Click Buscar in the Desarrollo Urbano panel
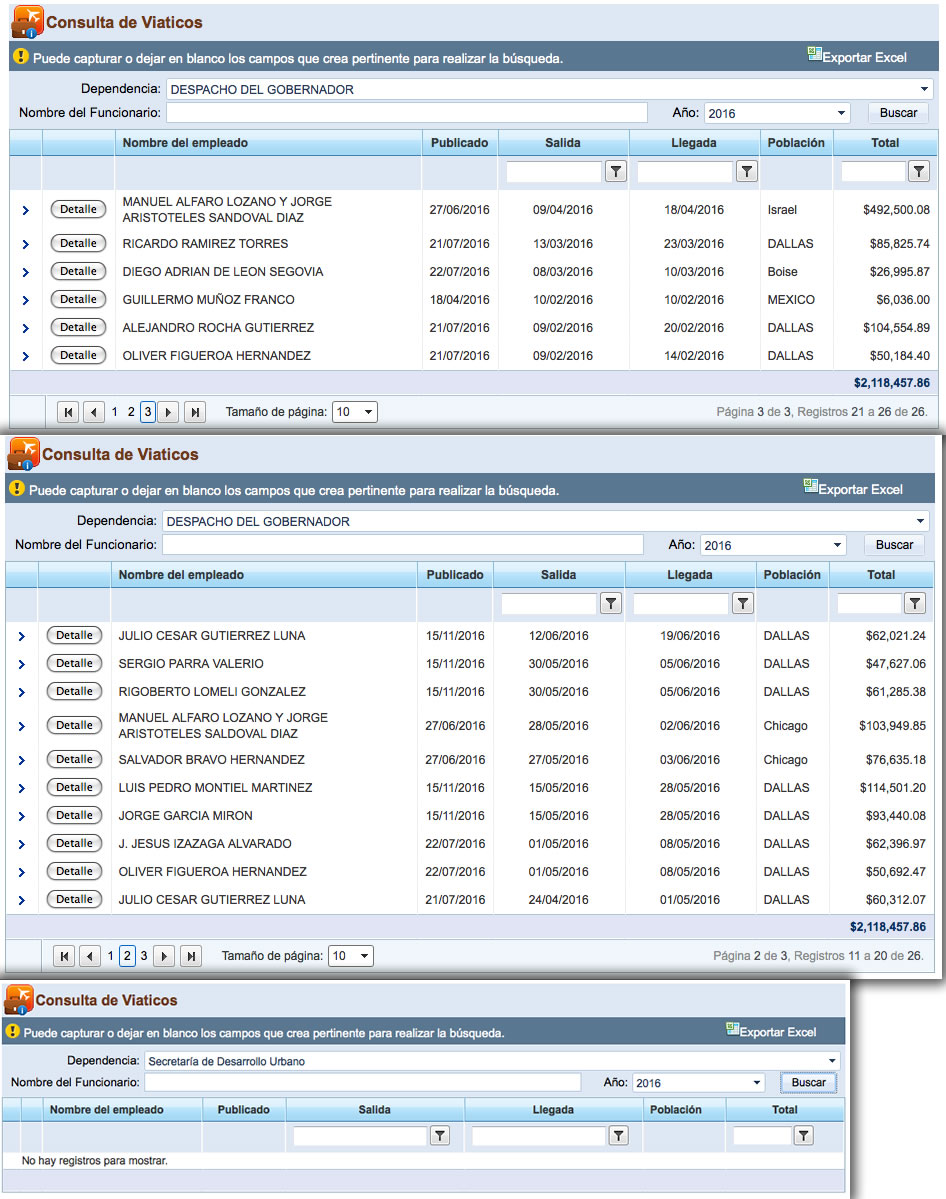 (x=808, y=1083)
